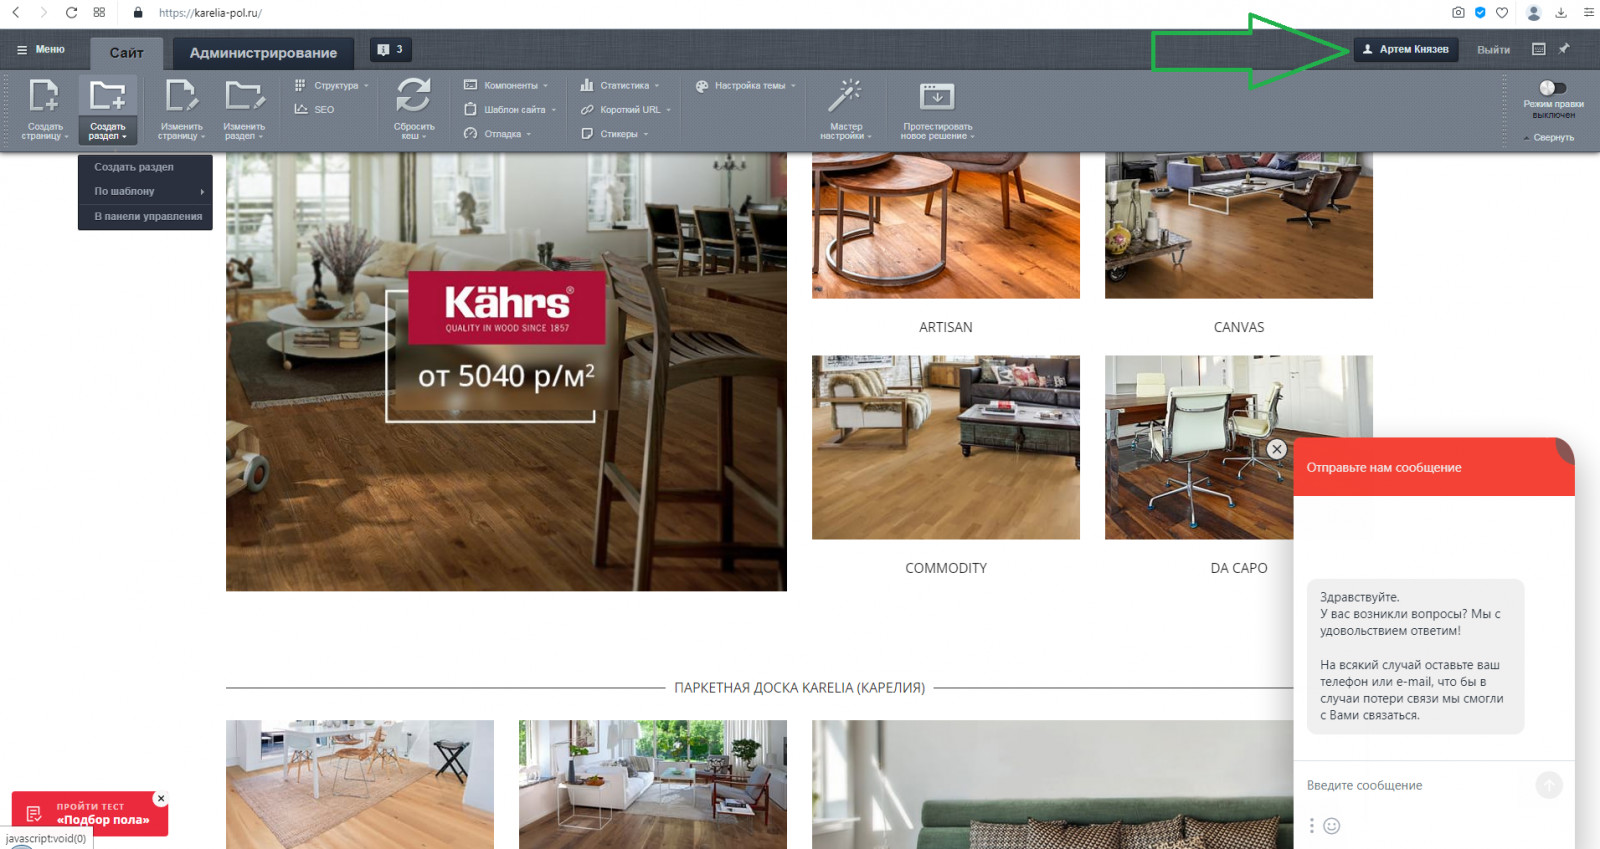Click the Изменить страницу toolbar icon

181,96
